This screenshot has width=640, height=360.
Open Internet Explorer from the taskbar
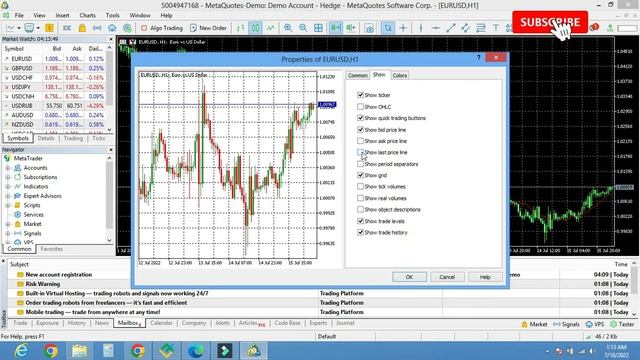[21, 351]
